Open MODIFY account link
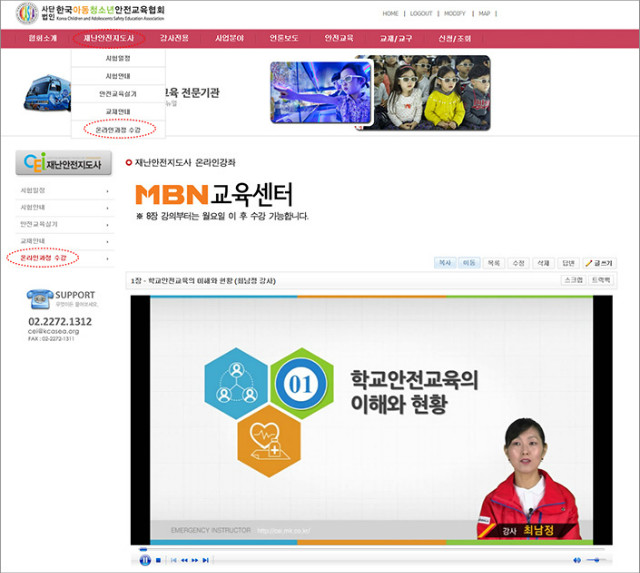The height and width of the screenshot is (573, 640). (455, 13)
